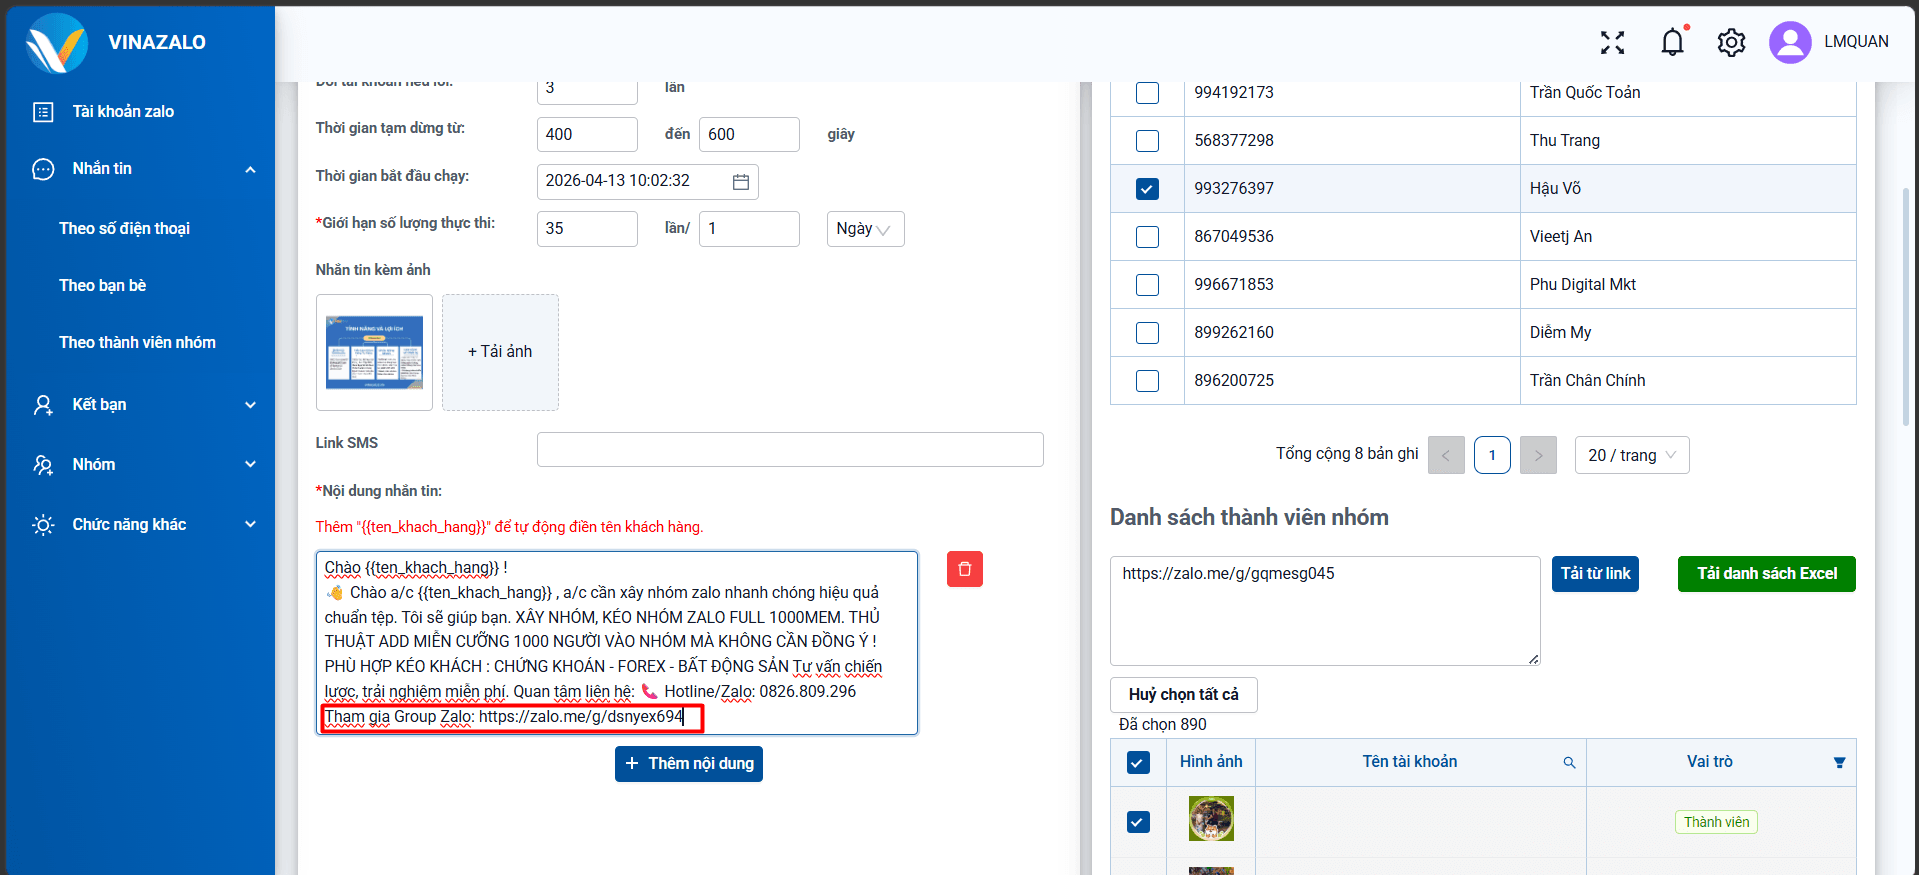Check the box for 568377298 Thu Trang
1919x875 pixels.
1147,141
